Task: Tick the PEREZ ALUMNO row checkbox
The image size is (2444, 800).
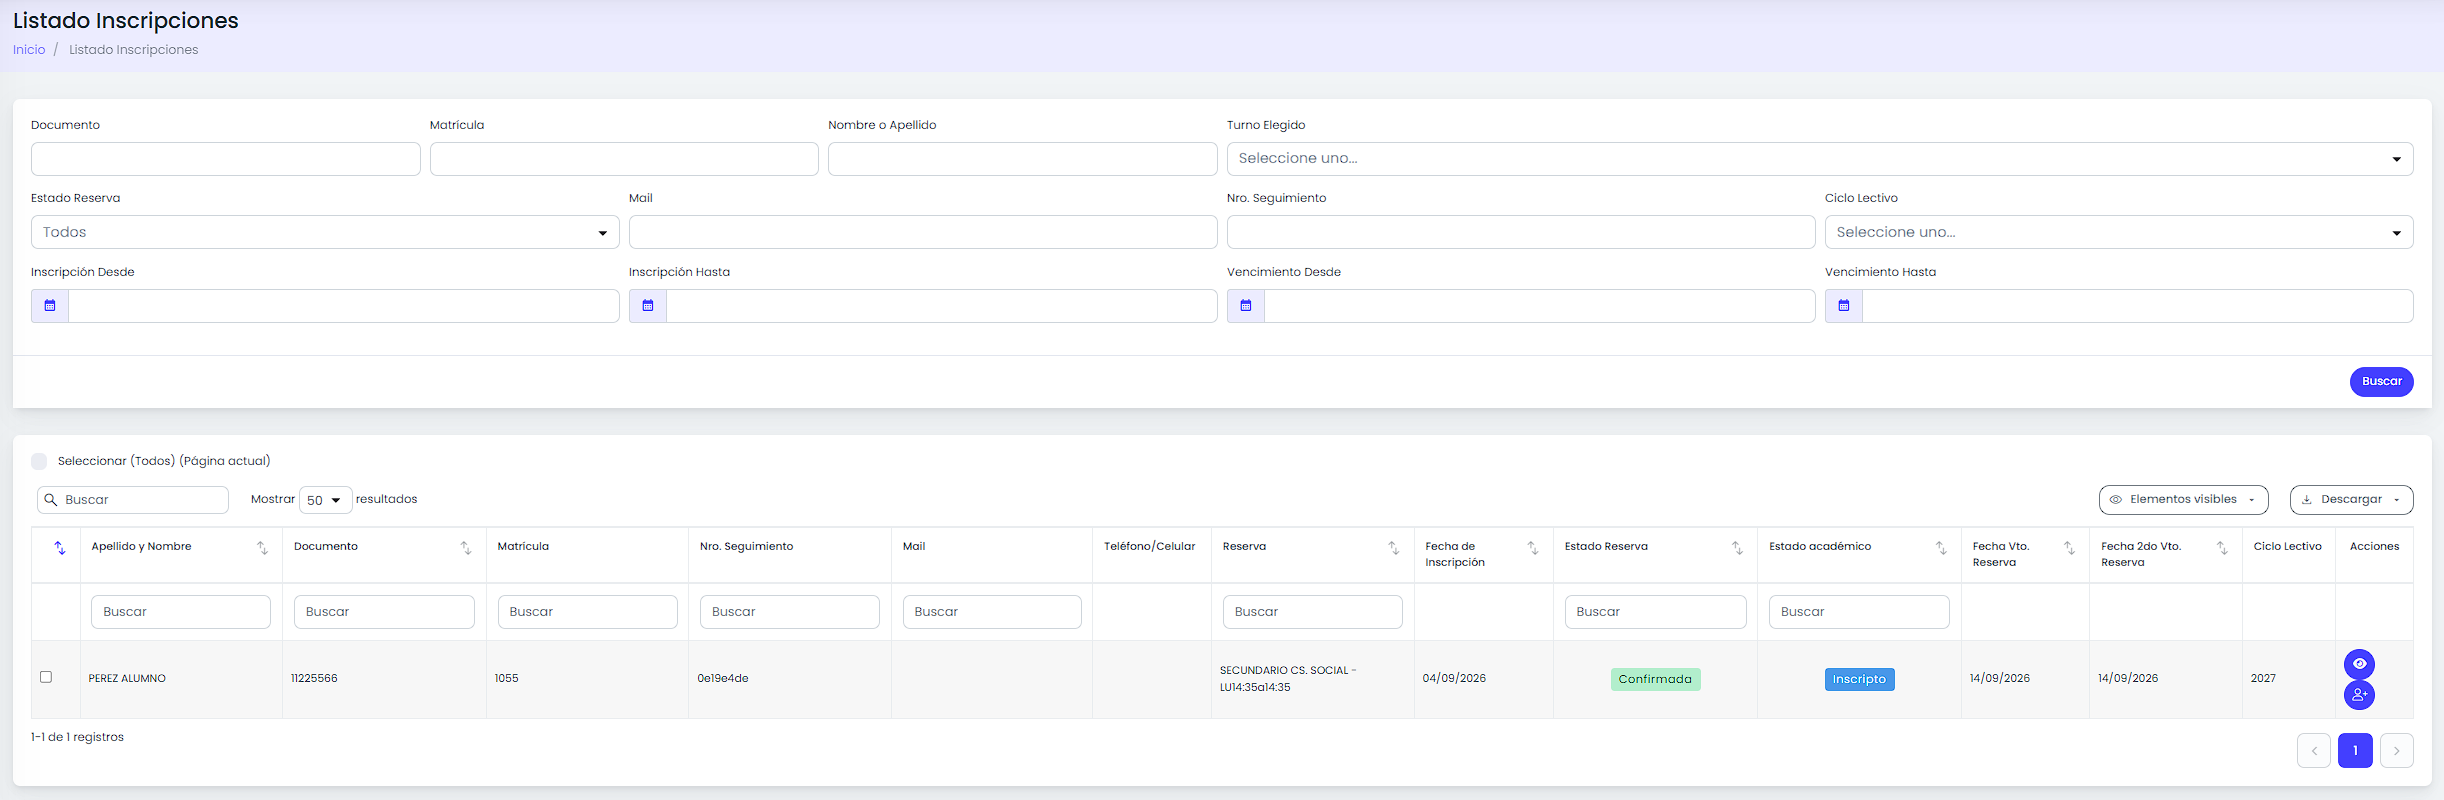Action: pyautogui.click(x=46, y=677)
